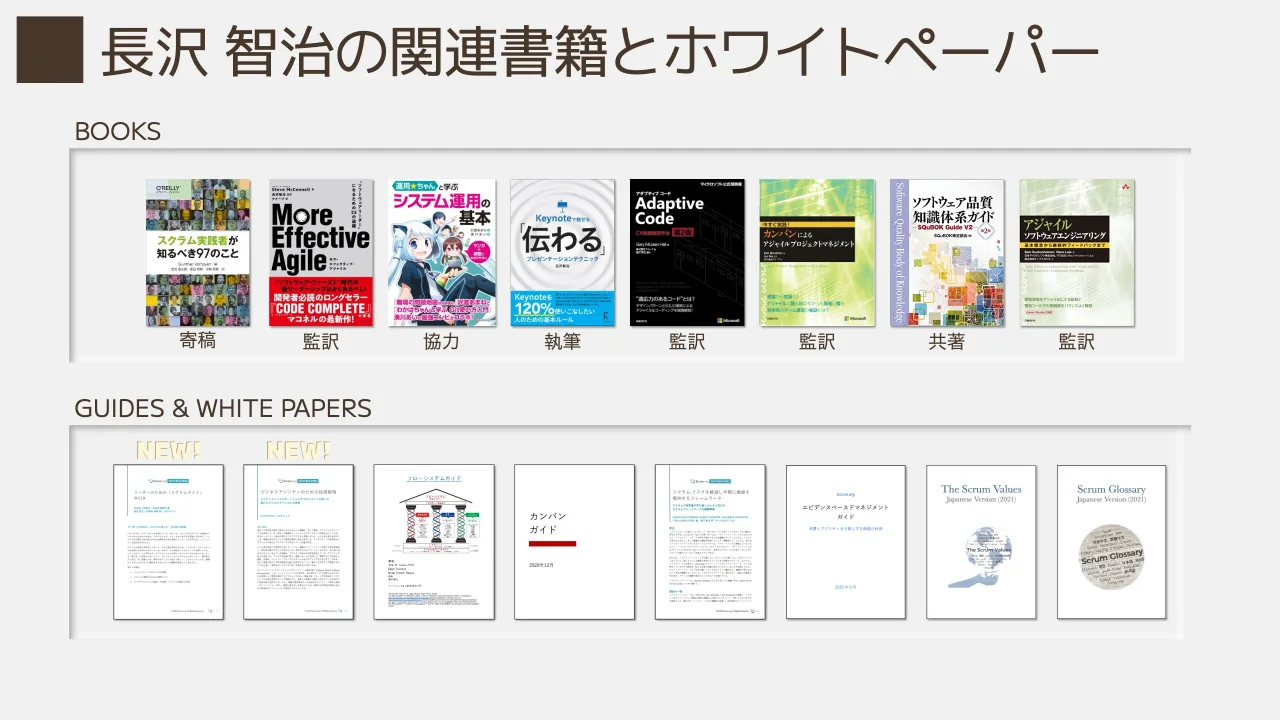Select the フローシステムガイド document with pillars diagram
The width and height of the screenshot is (1280, 720).
coord(434,542)
